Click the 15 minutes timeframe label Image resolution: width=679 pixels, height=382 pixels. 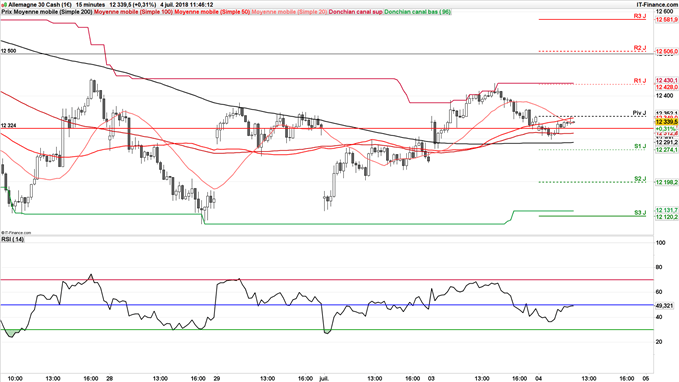click(90, 5)
